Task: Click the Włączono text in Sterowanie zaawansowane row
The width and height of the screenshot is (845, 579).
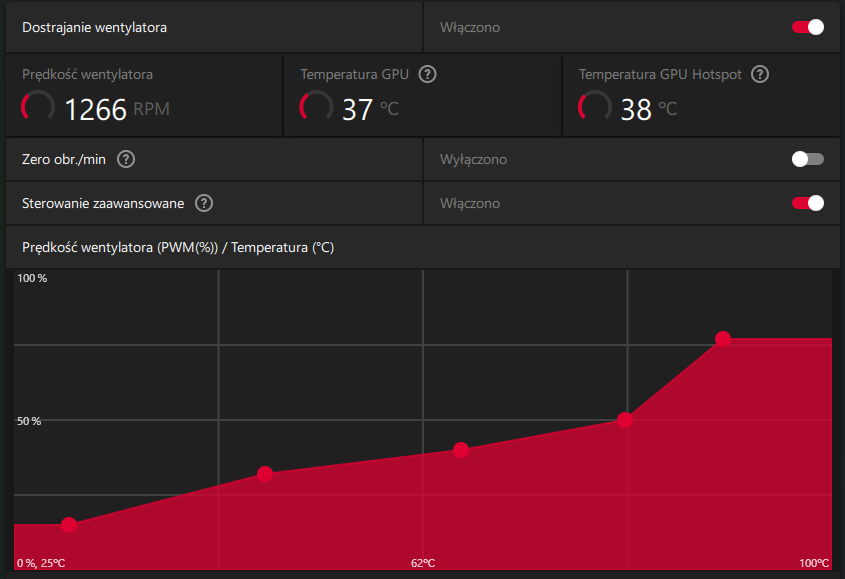Action: point(470,204)
